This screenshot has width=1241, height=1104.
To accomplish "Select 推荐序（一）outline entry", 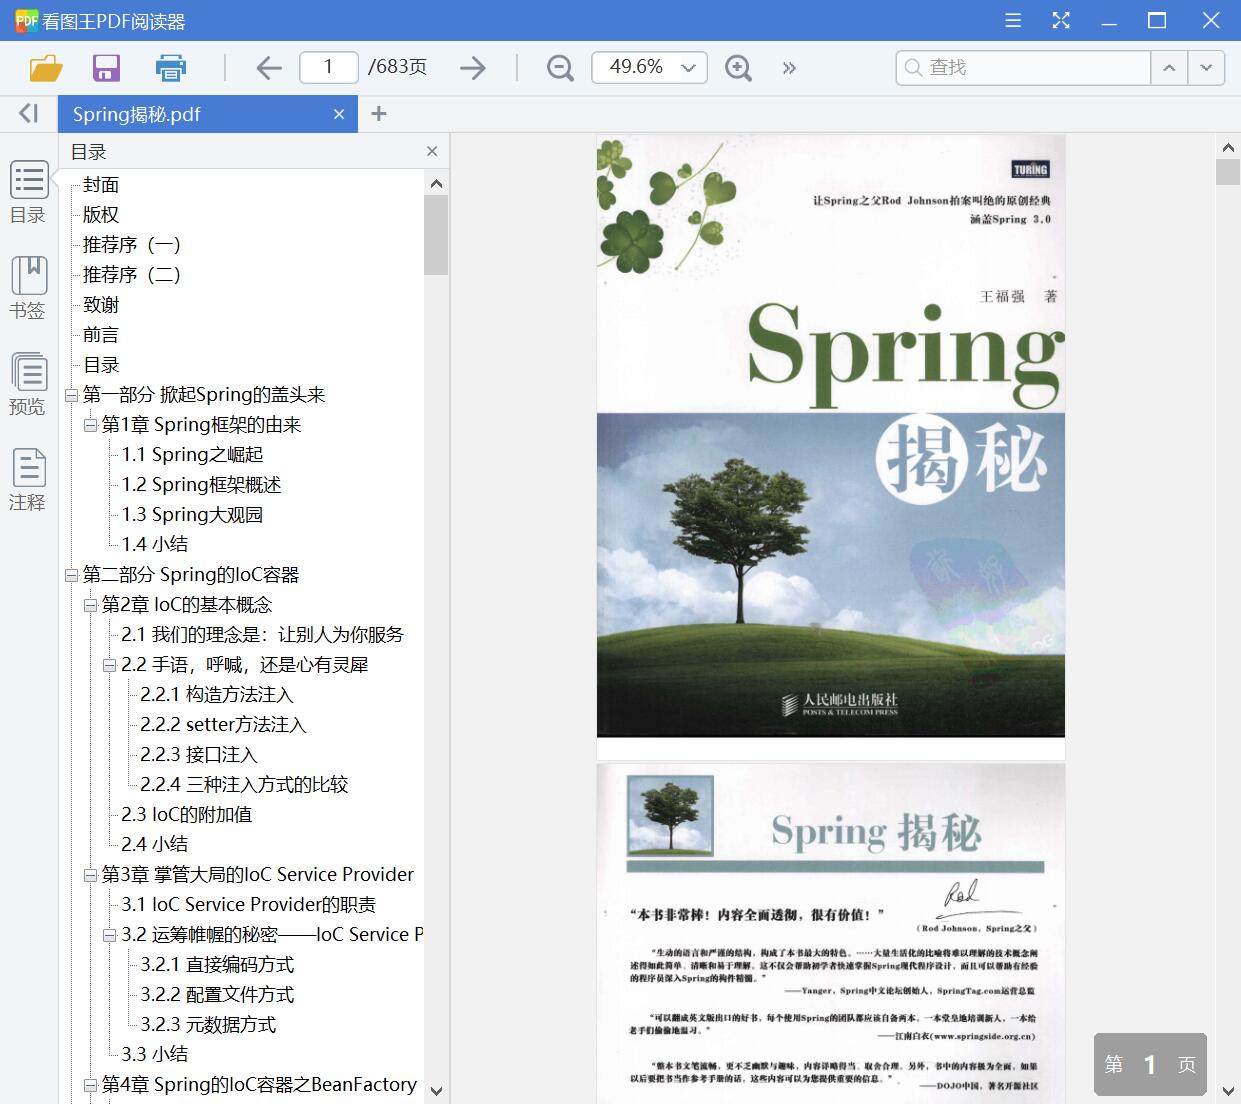I will [x=132, y=245].
